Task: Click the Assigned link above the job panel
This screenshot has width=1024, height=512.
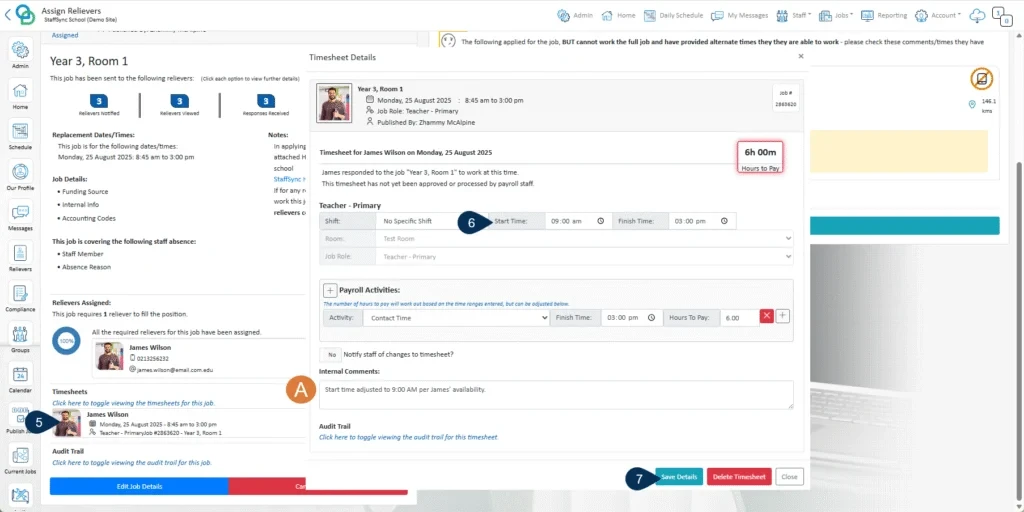Action: 65,35
